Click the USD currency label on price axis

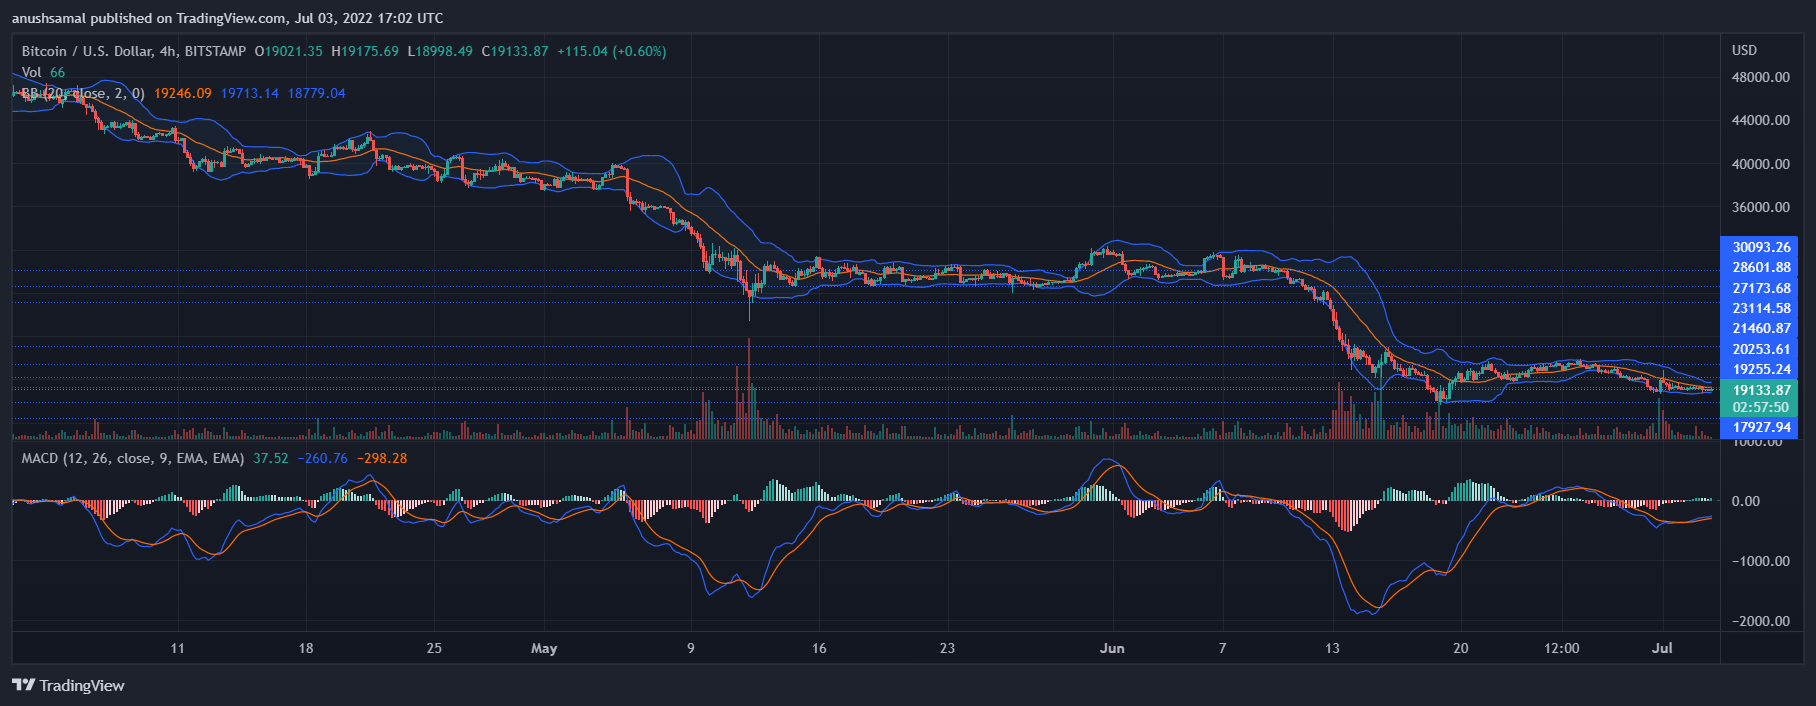tap(1744, 50)
